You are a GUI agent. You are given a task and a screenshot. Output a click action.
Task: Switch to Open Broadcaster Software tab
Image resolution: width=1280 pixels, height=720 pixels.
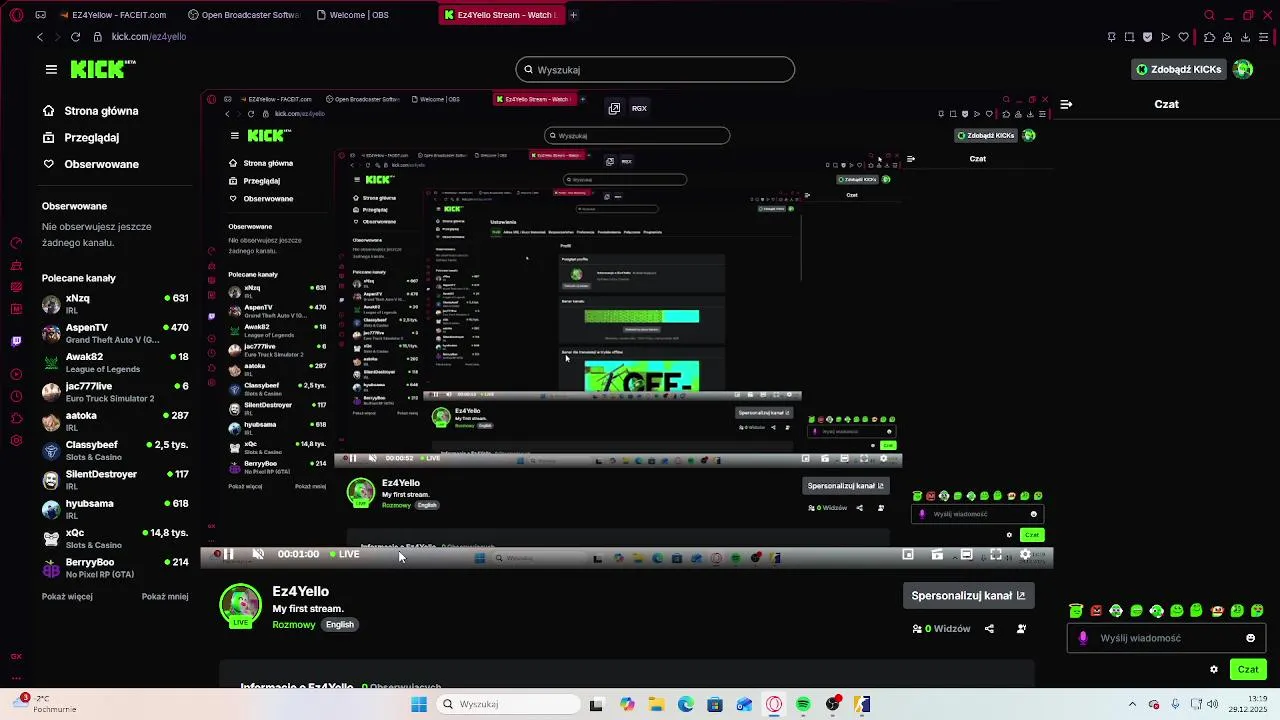point(243,15)
